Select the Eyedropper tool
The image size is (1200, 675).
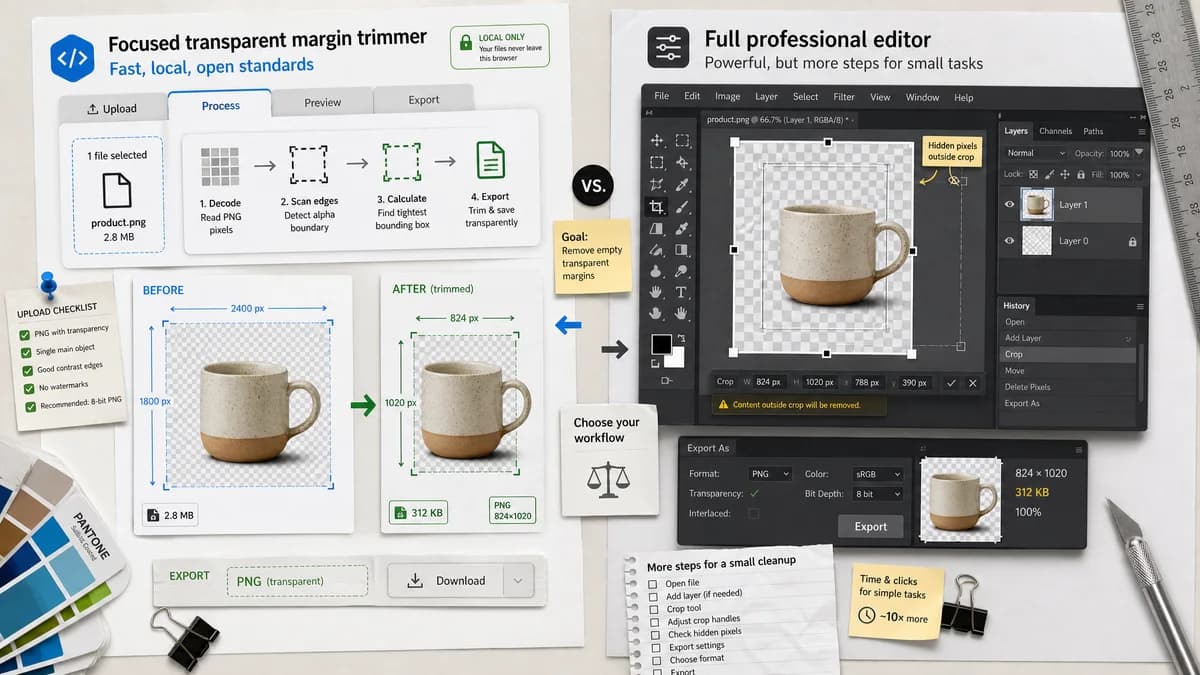pos(682,185)
